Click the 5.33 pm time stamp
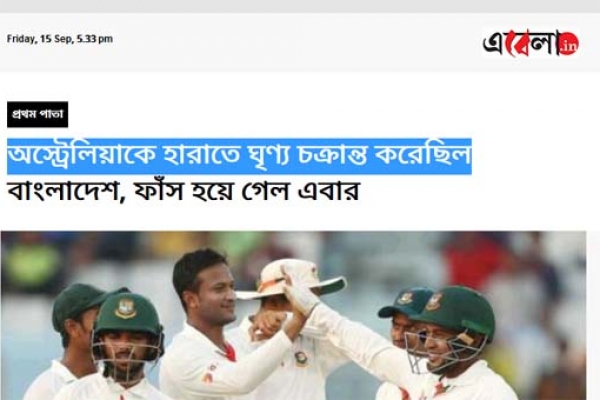 pos(95,39)
